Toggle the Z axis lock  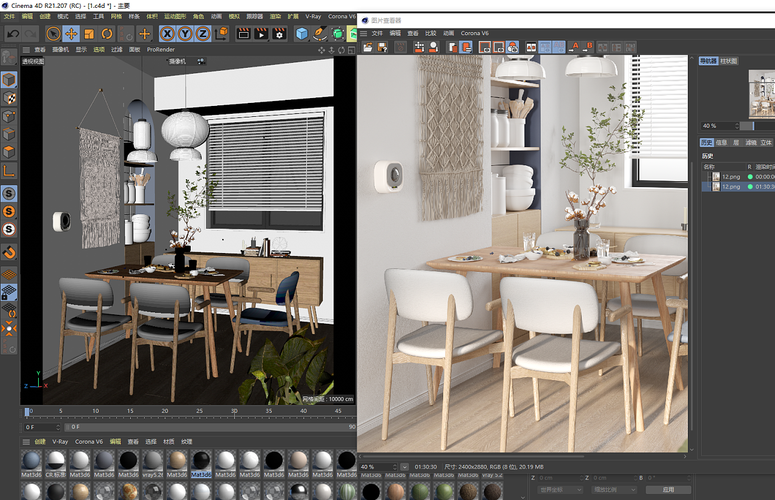tap(202, 33)
